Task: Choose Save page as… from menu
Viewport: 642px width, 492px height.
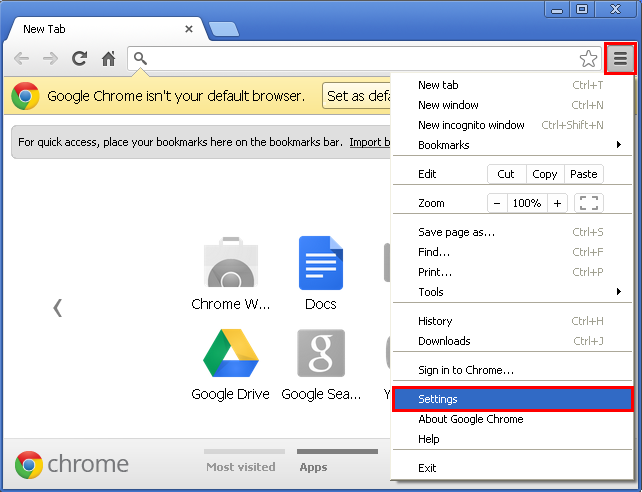Action: pos(512,232)
